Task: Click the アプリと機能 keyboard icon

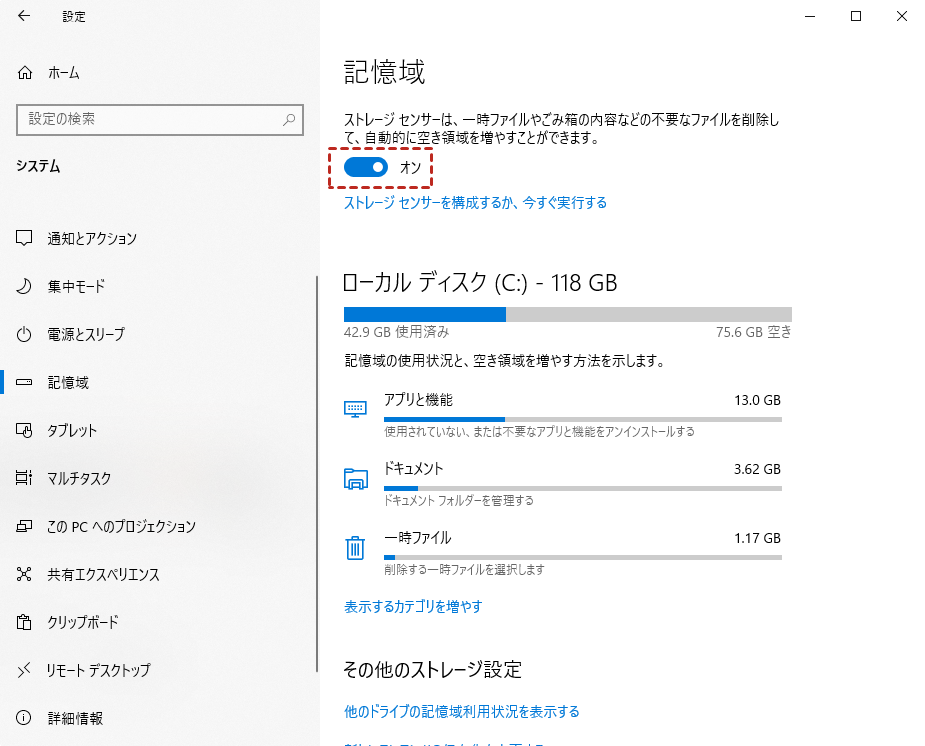Action: coord(355,409)
